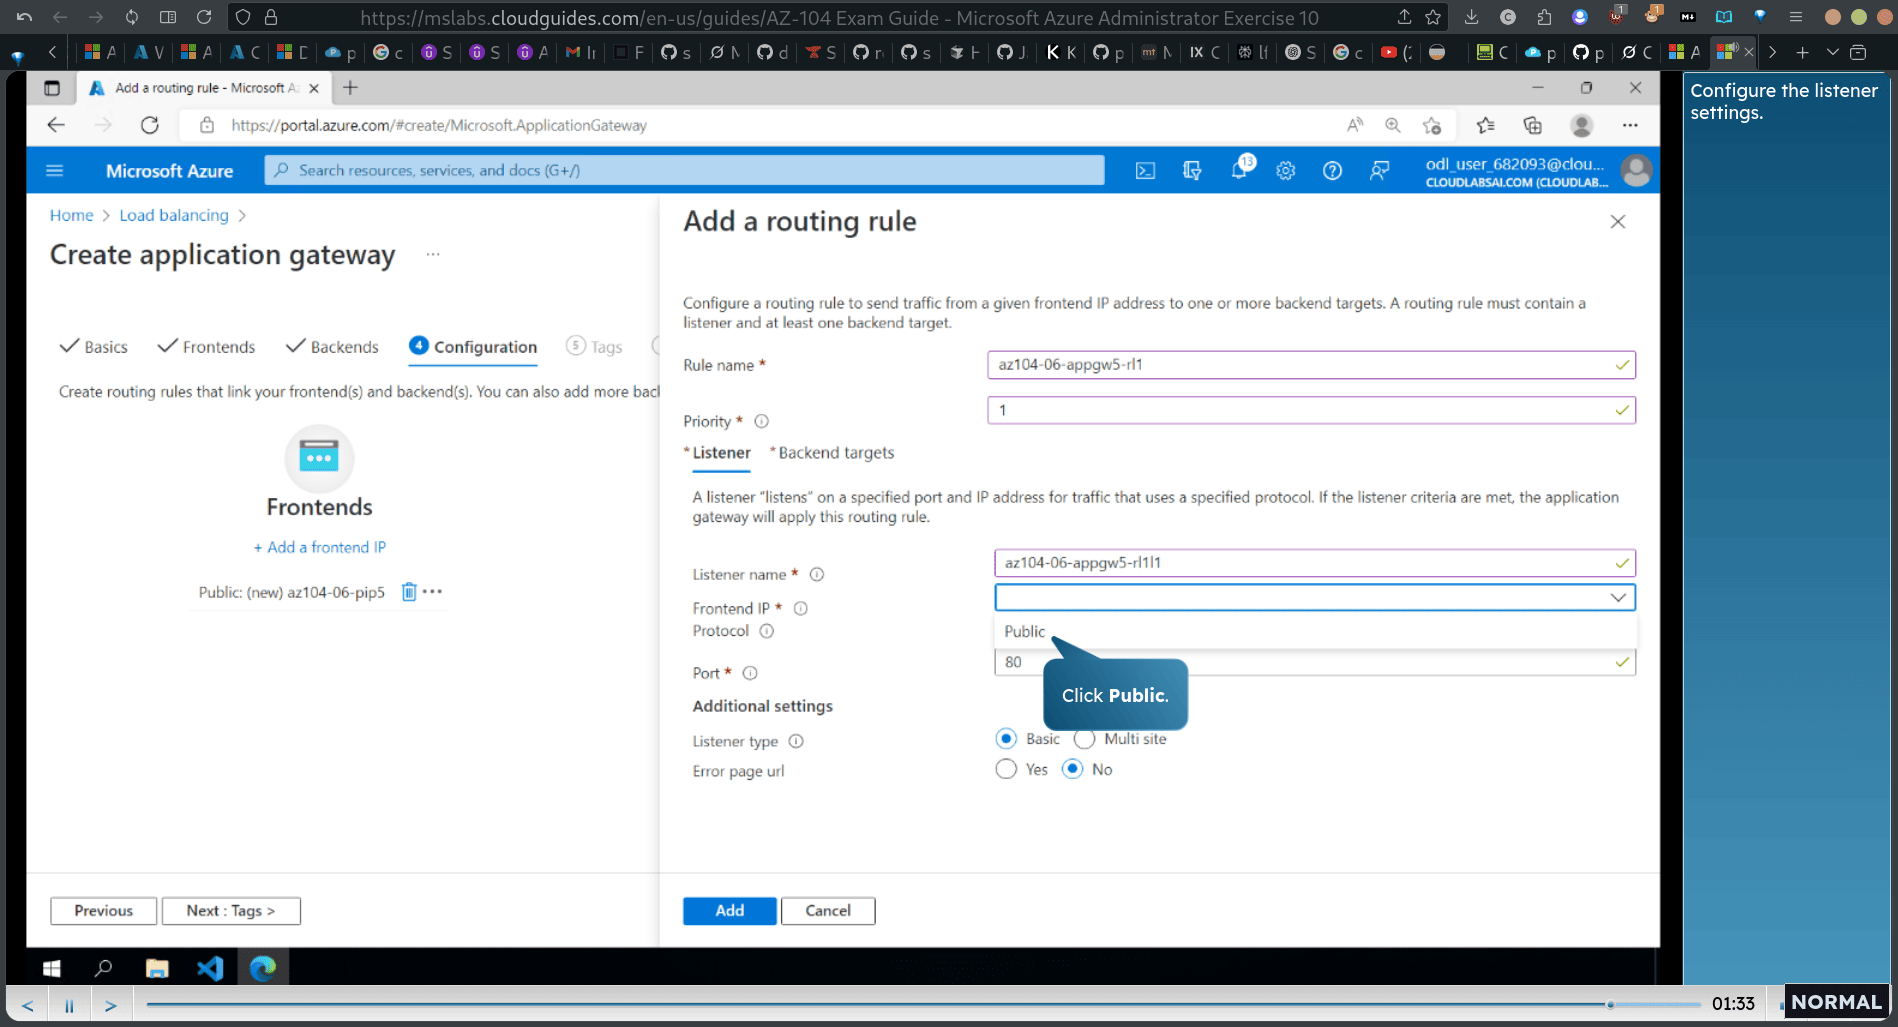Open File Explorer from taskbar
Image resolution: width=1898 pixels, height=1027 pixels.
click(x=157, y=968)
